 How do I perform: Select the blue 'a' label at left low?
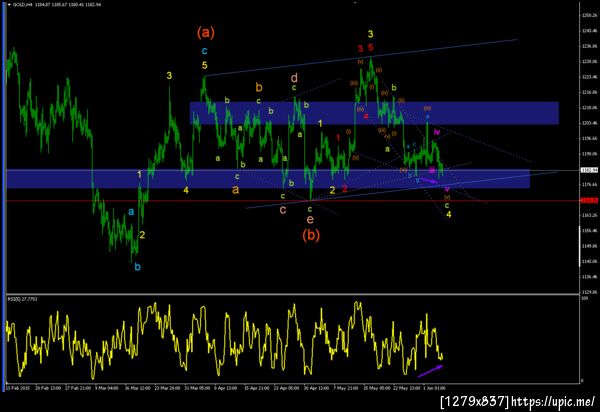point(131,211)
